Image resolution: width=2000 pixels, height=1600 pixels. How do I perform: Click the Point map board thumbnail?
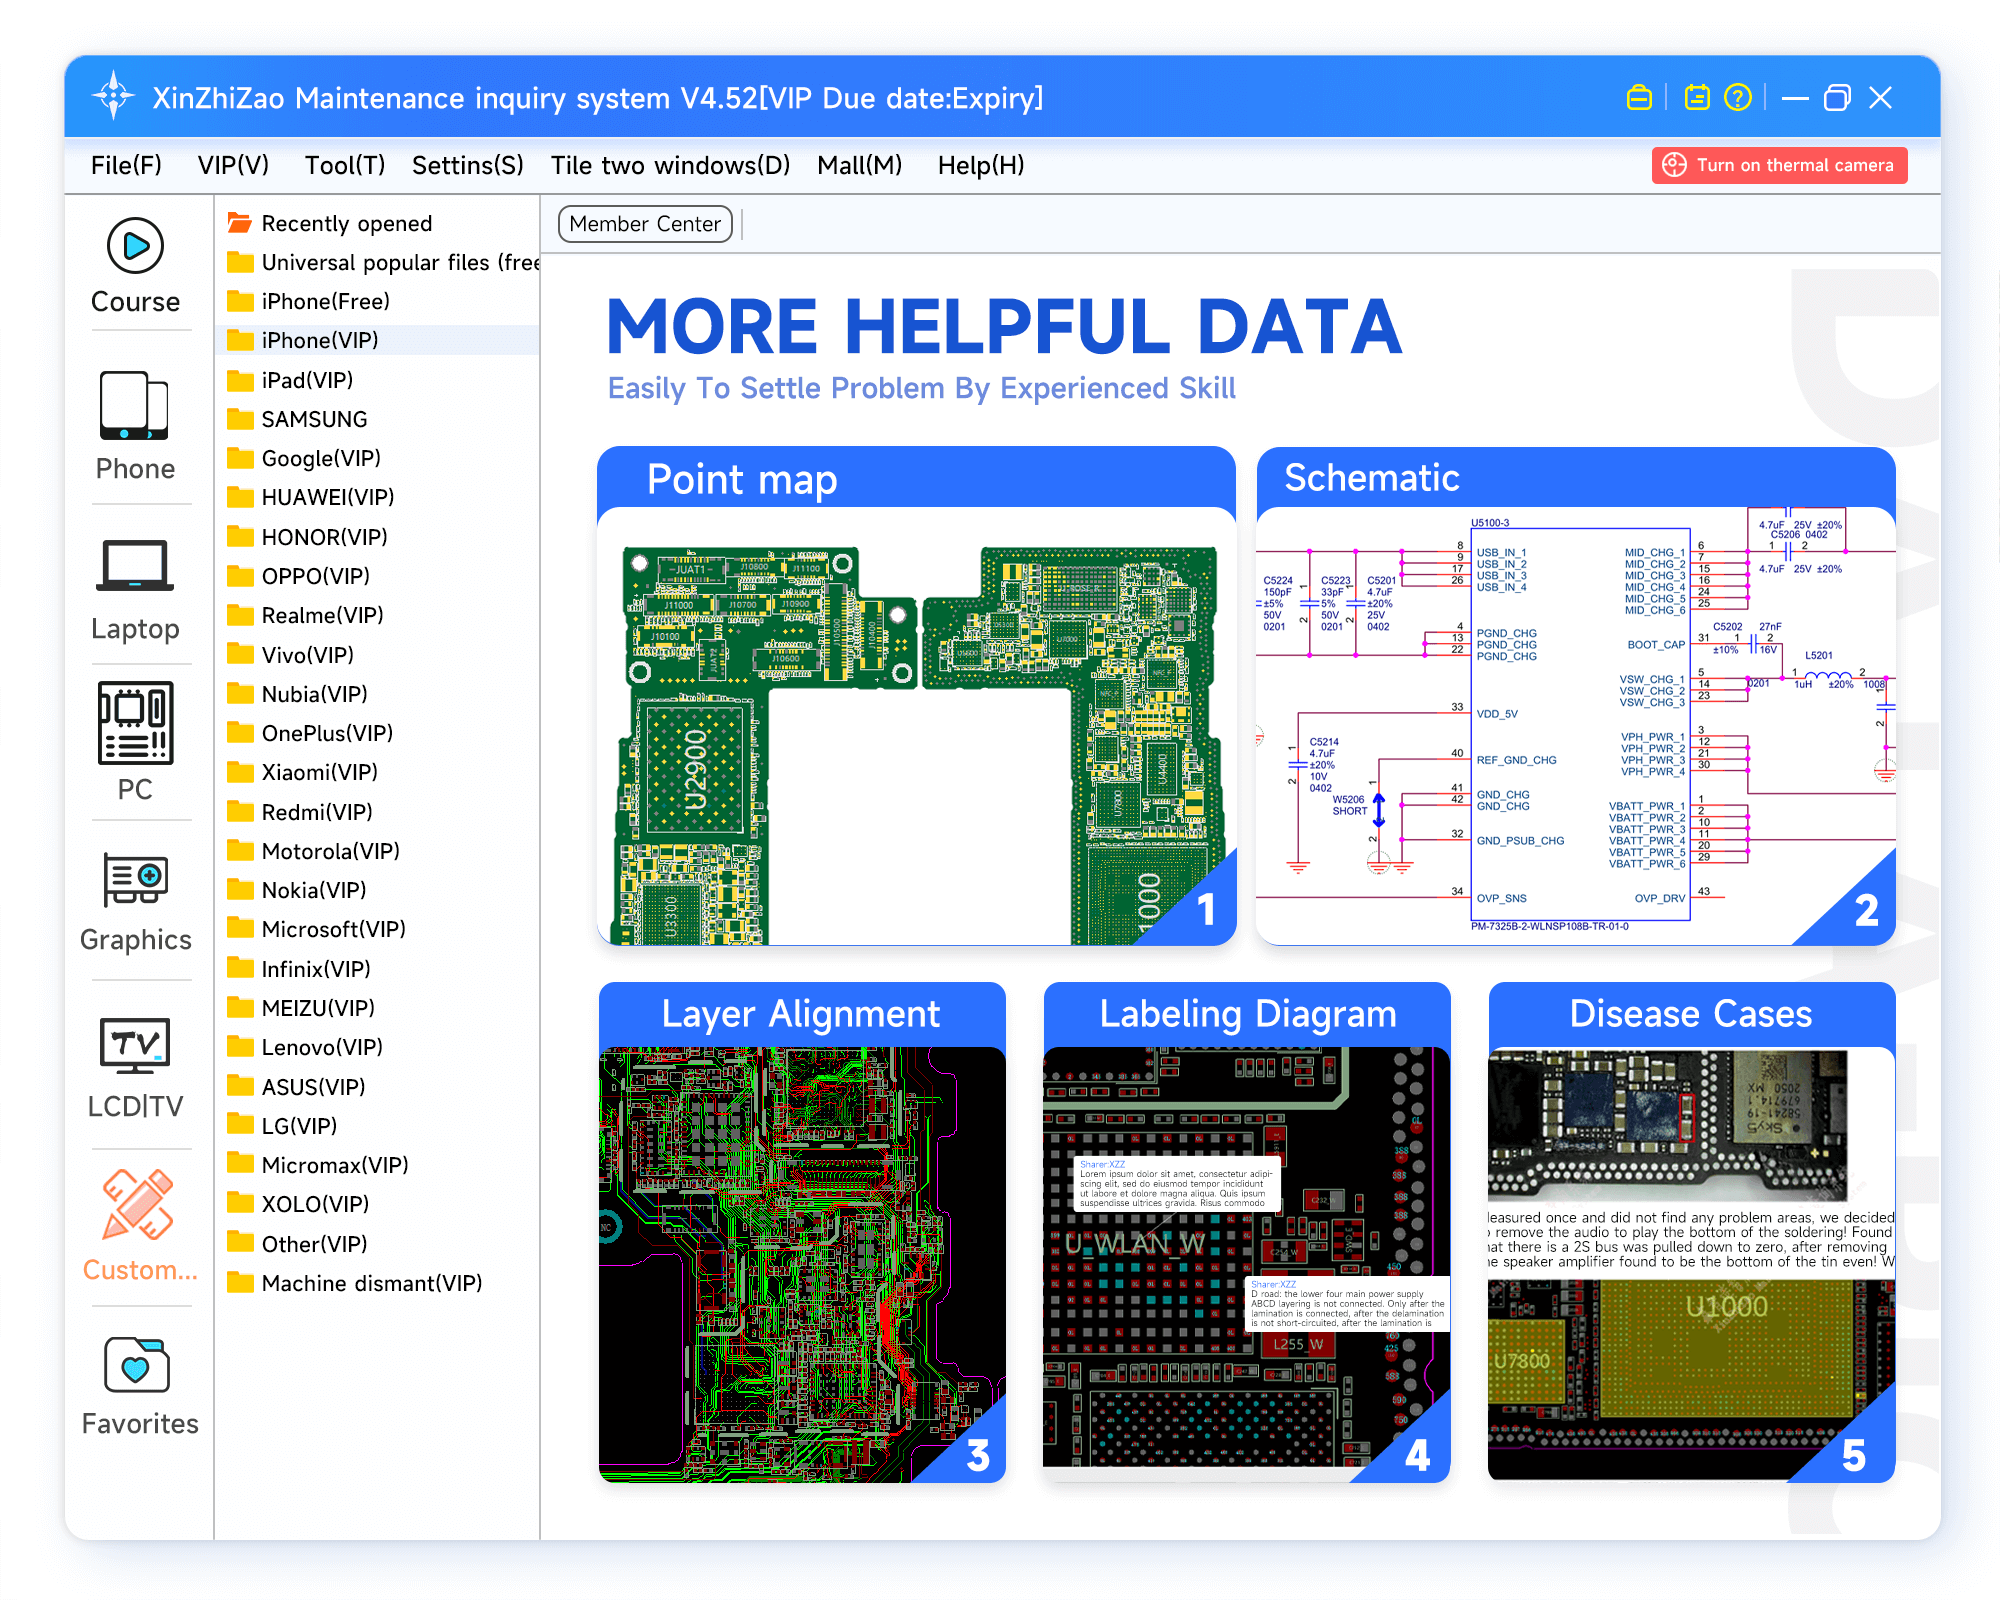[916, 727]
